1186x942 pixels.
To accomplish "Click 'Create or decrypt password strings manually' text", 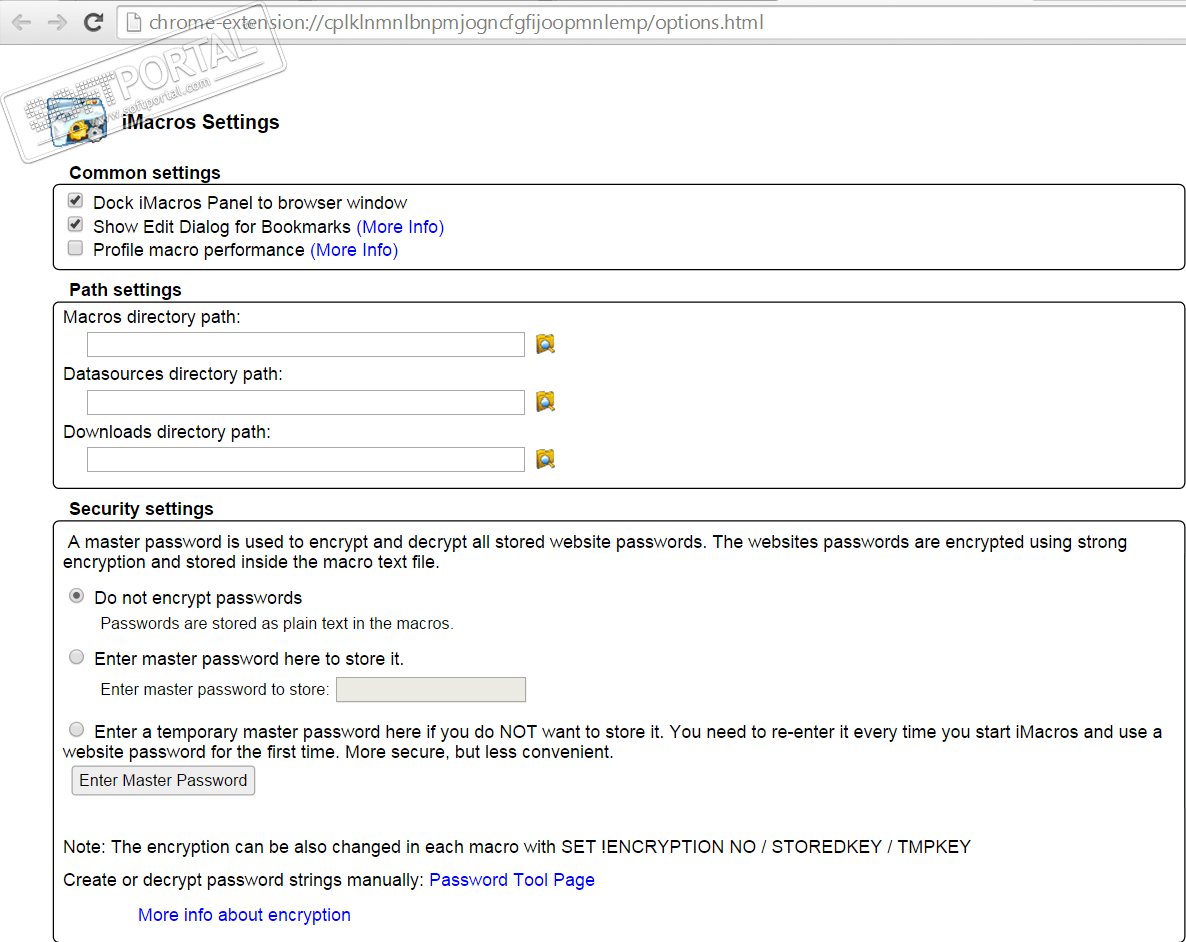I will click(243, 880).
